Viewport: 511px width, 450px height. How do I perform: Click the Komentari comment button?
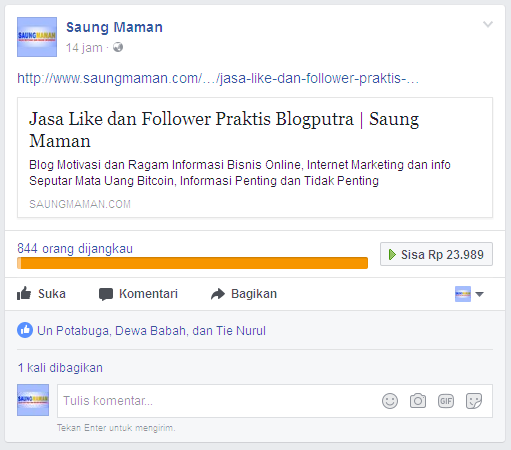tap(138, 294)
